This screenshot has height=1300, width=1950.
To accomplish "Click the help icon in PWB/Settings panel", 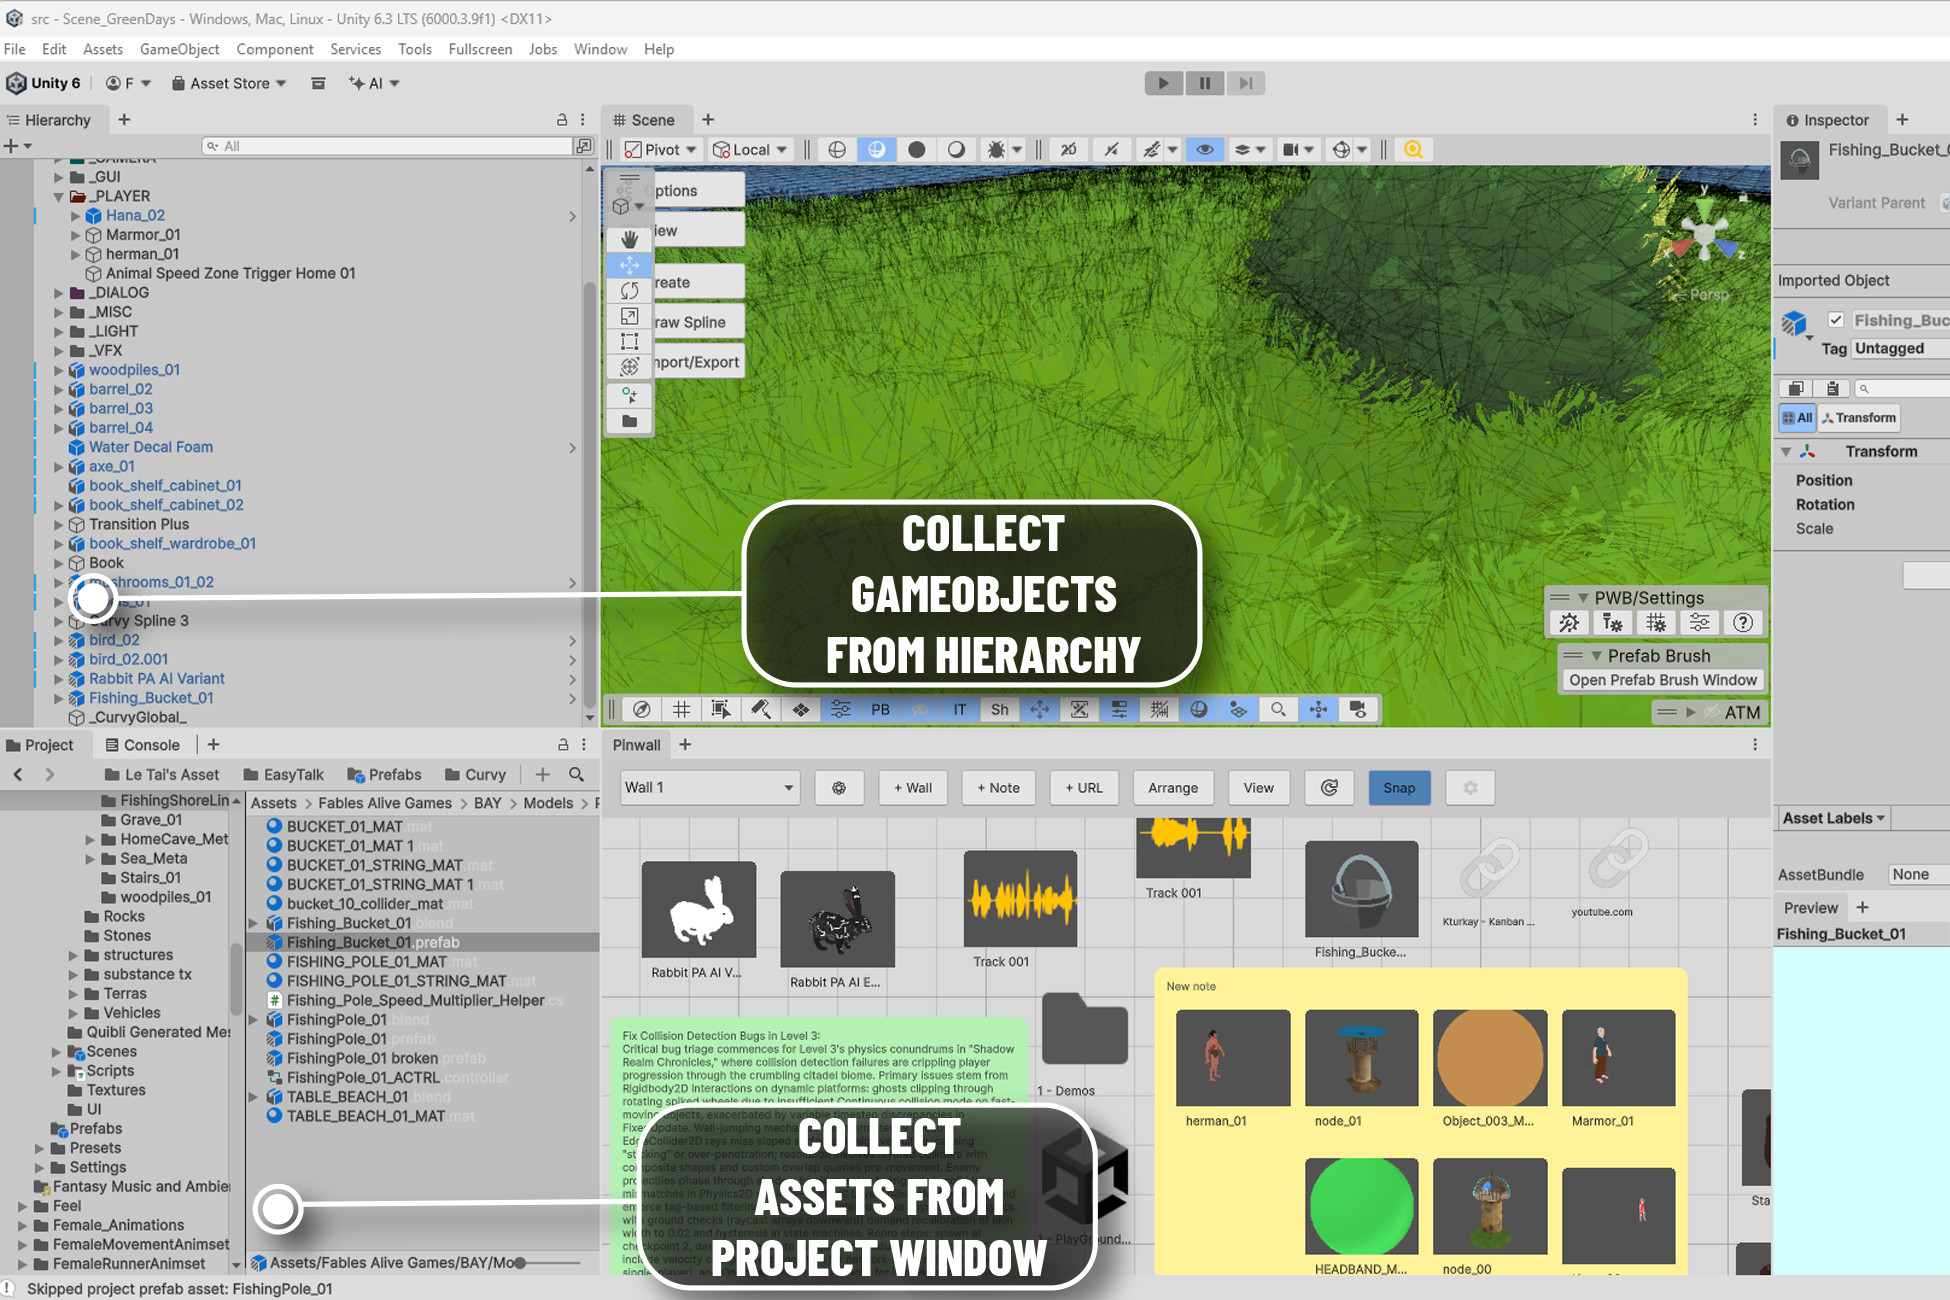I will [x=1743, y=622].
